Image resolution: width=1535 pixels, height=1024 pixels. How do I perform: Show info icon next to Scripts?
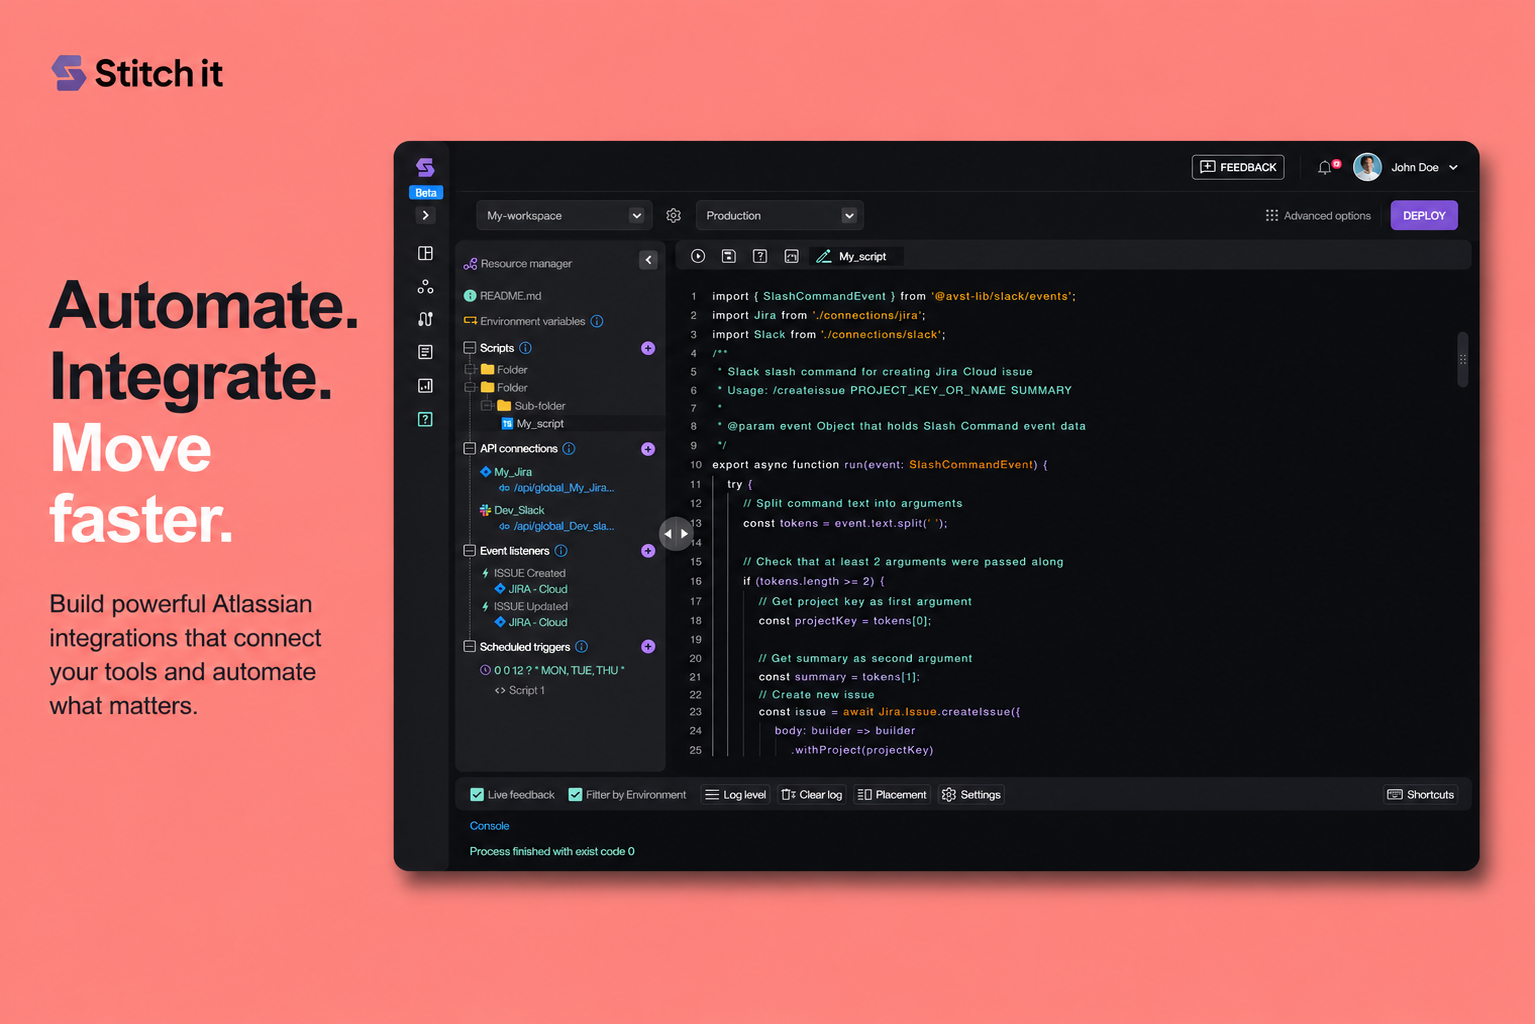525,348
